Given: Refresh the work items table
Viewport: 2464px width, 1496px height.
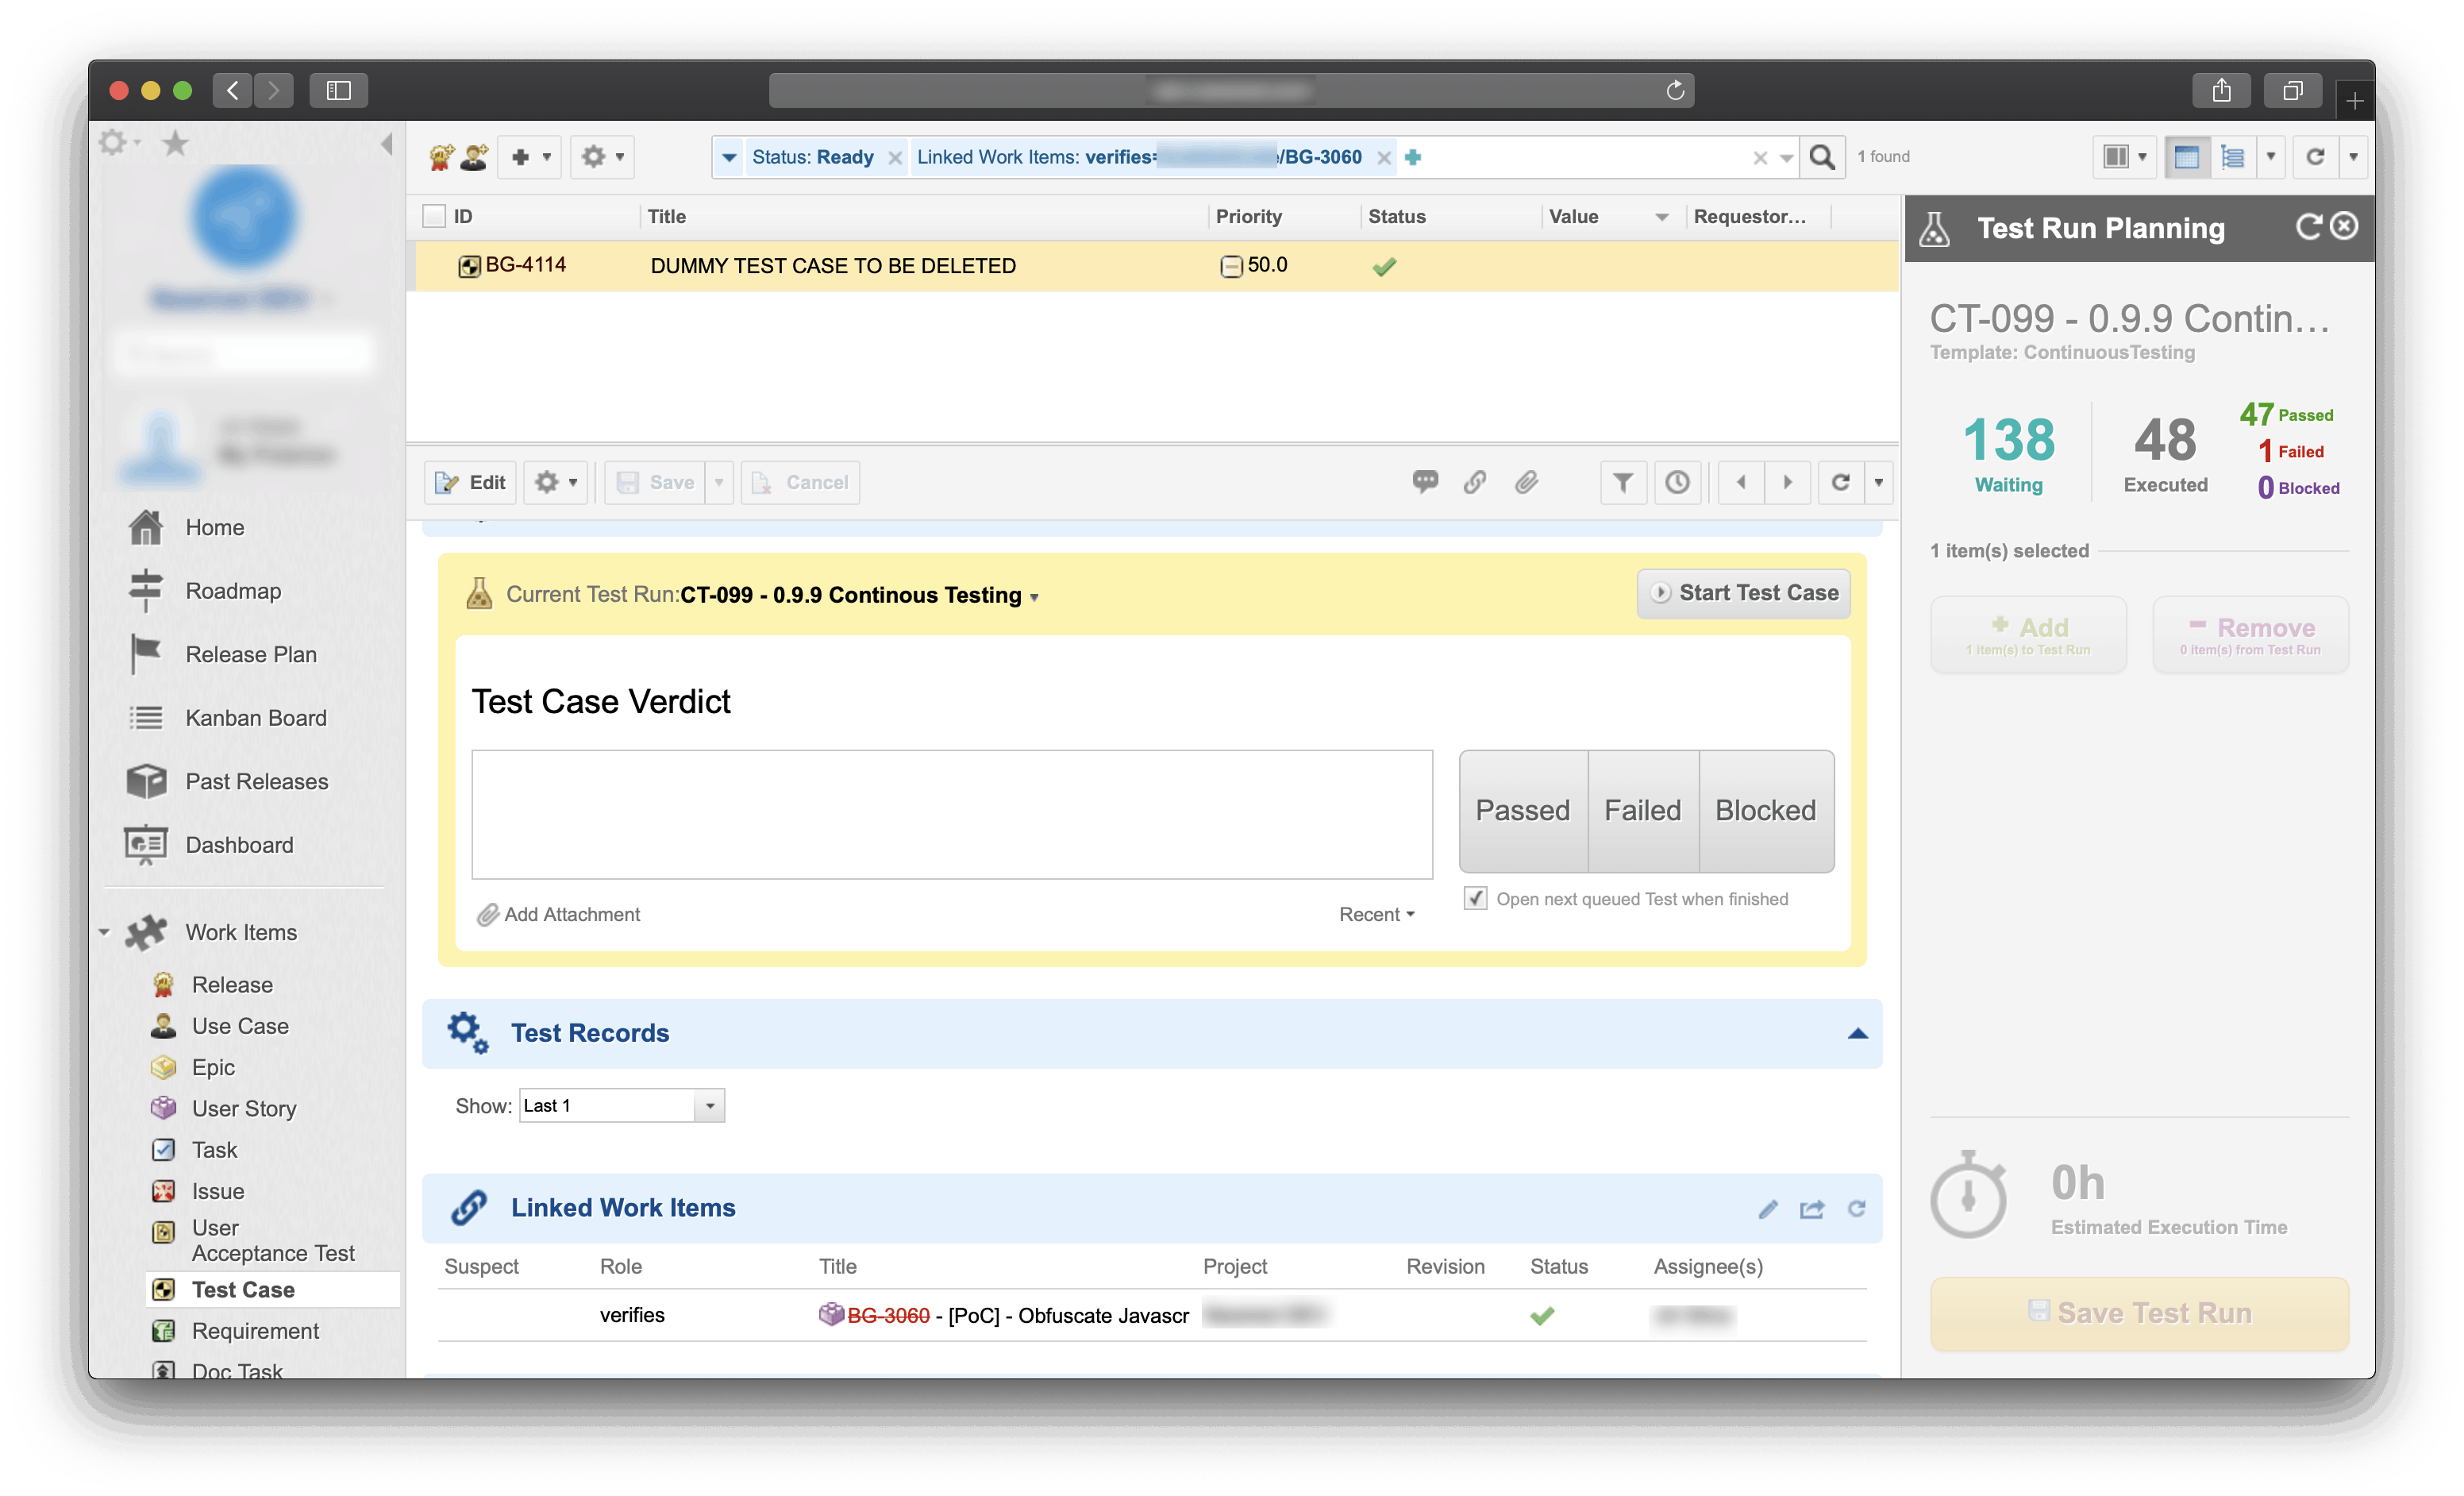Looking at the screenshot, I should point(2315,157).
